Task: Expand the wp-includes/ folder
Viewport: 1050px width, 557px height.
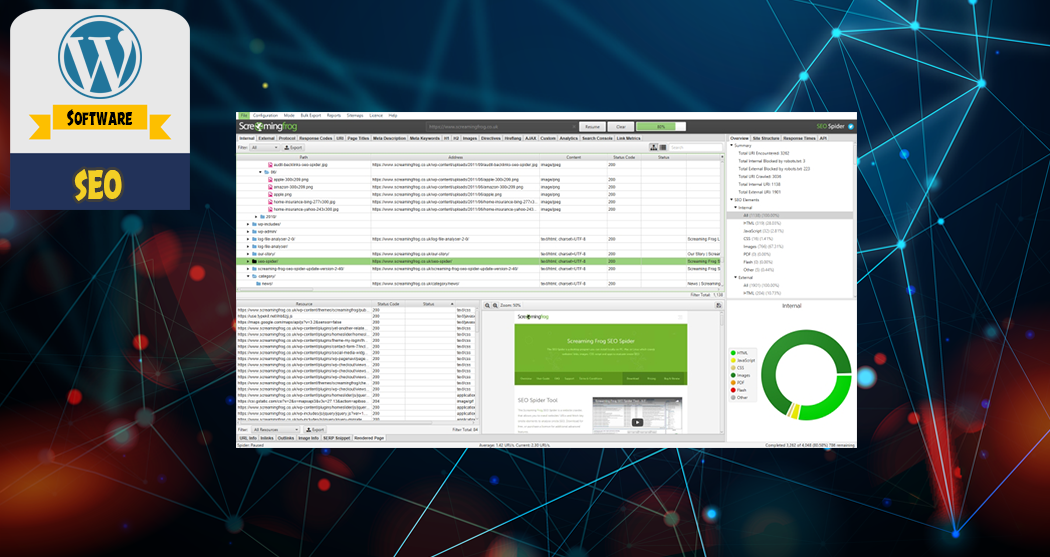Action: 248,224
